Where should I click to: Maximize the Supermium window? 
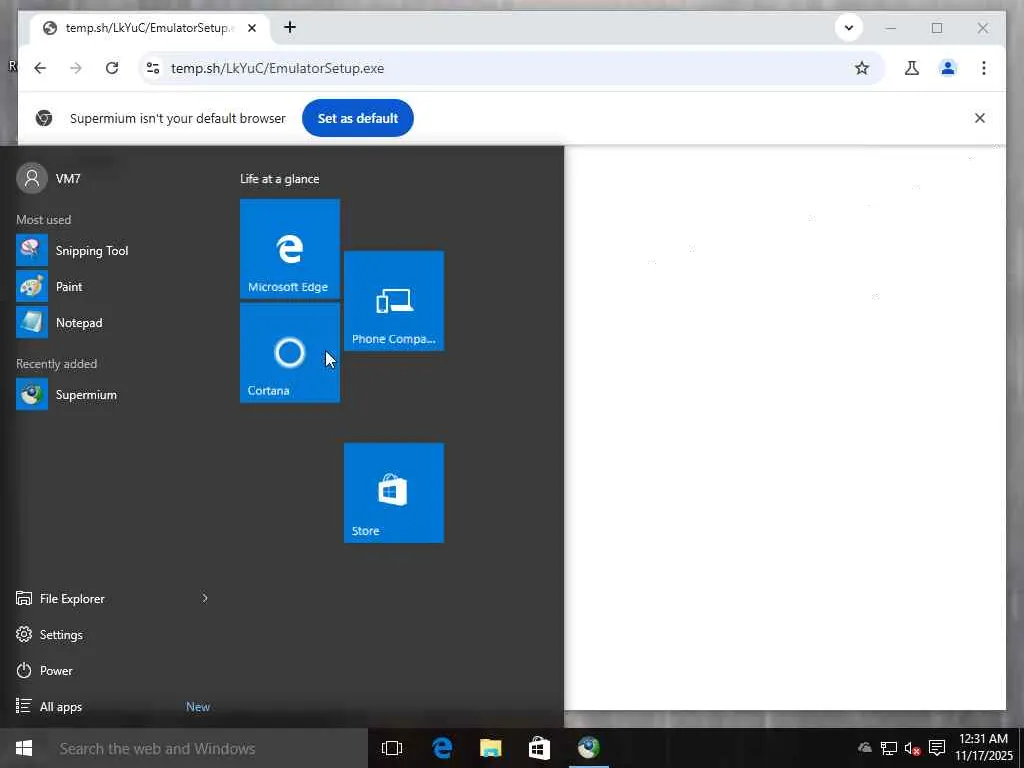click(937, 28)
